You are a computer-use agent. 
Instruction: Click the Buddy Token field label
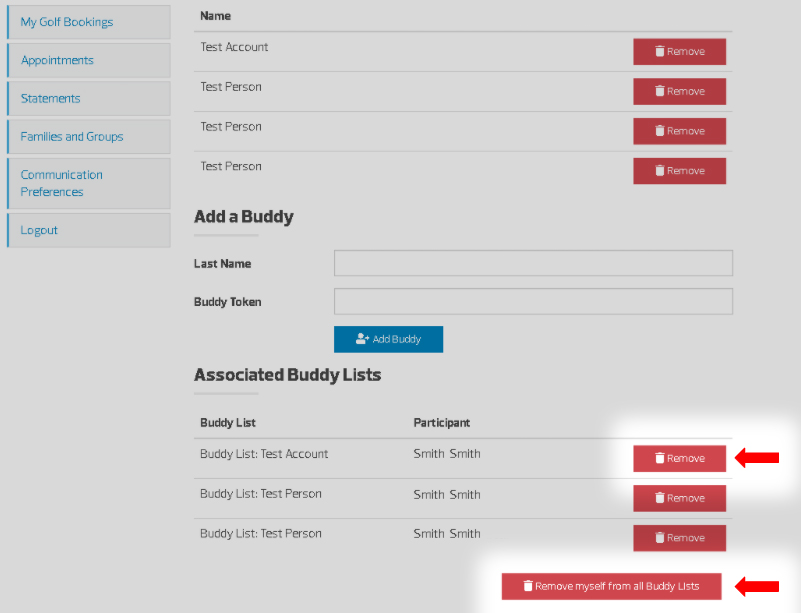tap(228, 302)
